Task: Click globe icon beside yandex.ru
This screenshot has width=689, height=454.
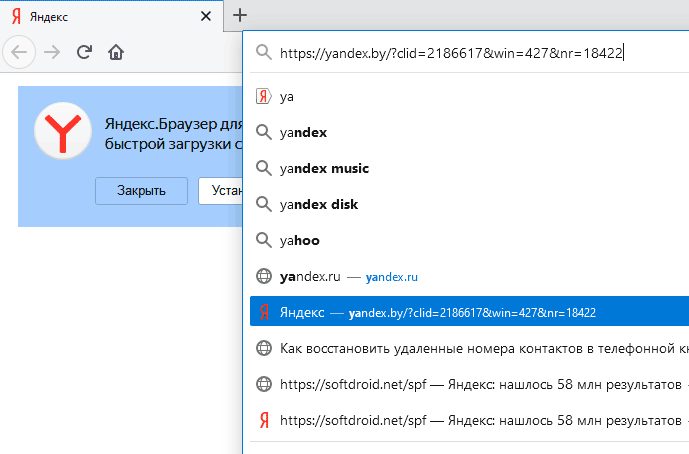Action: point(264,276)
